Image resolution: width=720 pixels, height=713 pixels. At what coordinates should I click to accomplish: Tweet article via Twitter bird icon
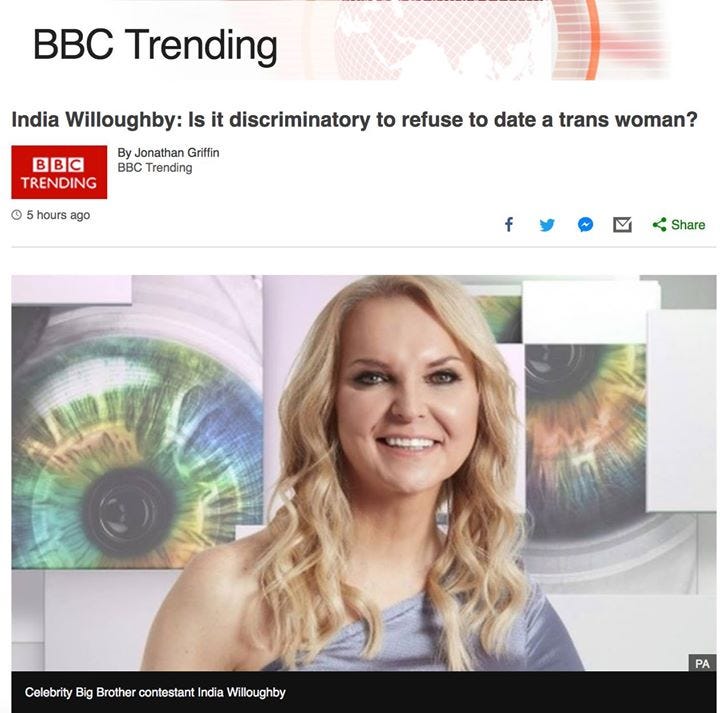(x=547, y=225)
